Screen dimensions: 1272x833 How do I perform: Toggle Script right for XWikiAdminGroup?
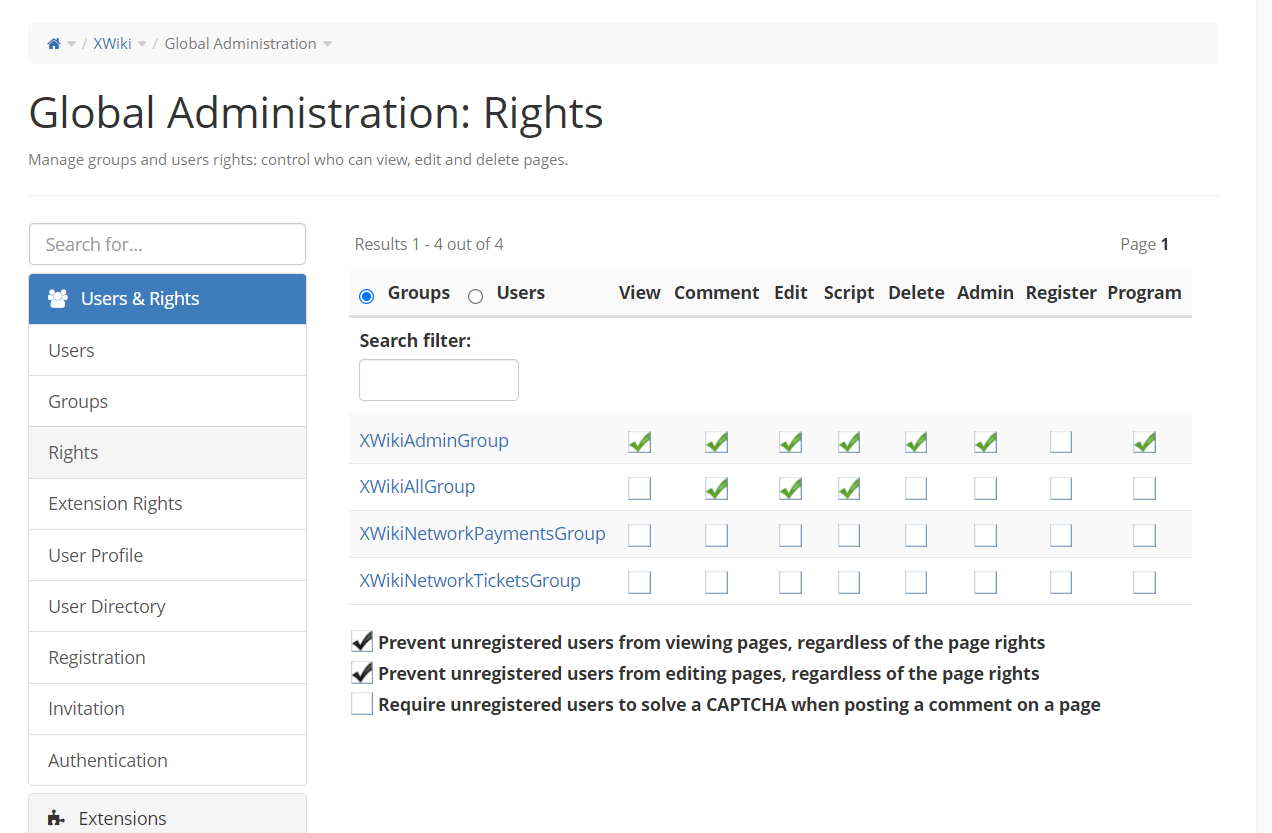tap(849, 442)
